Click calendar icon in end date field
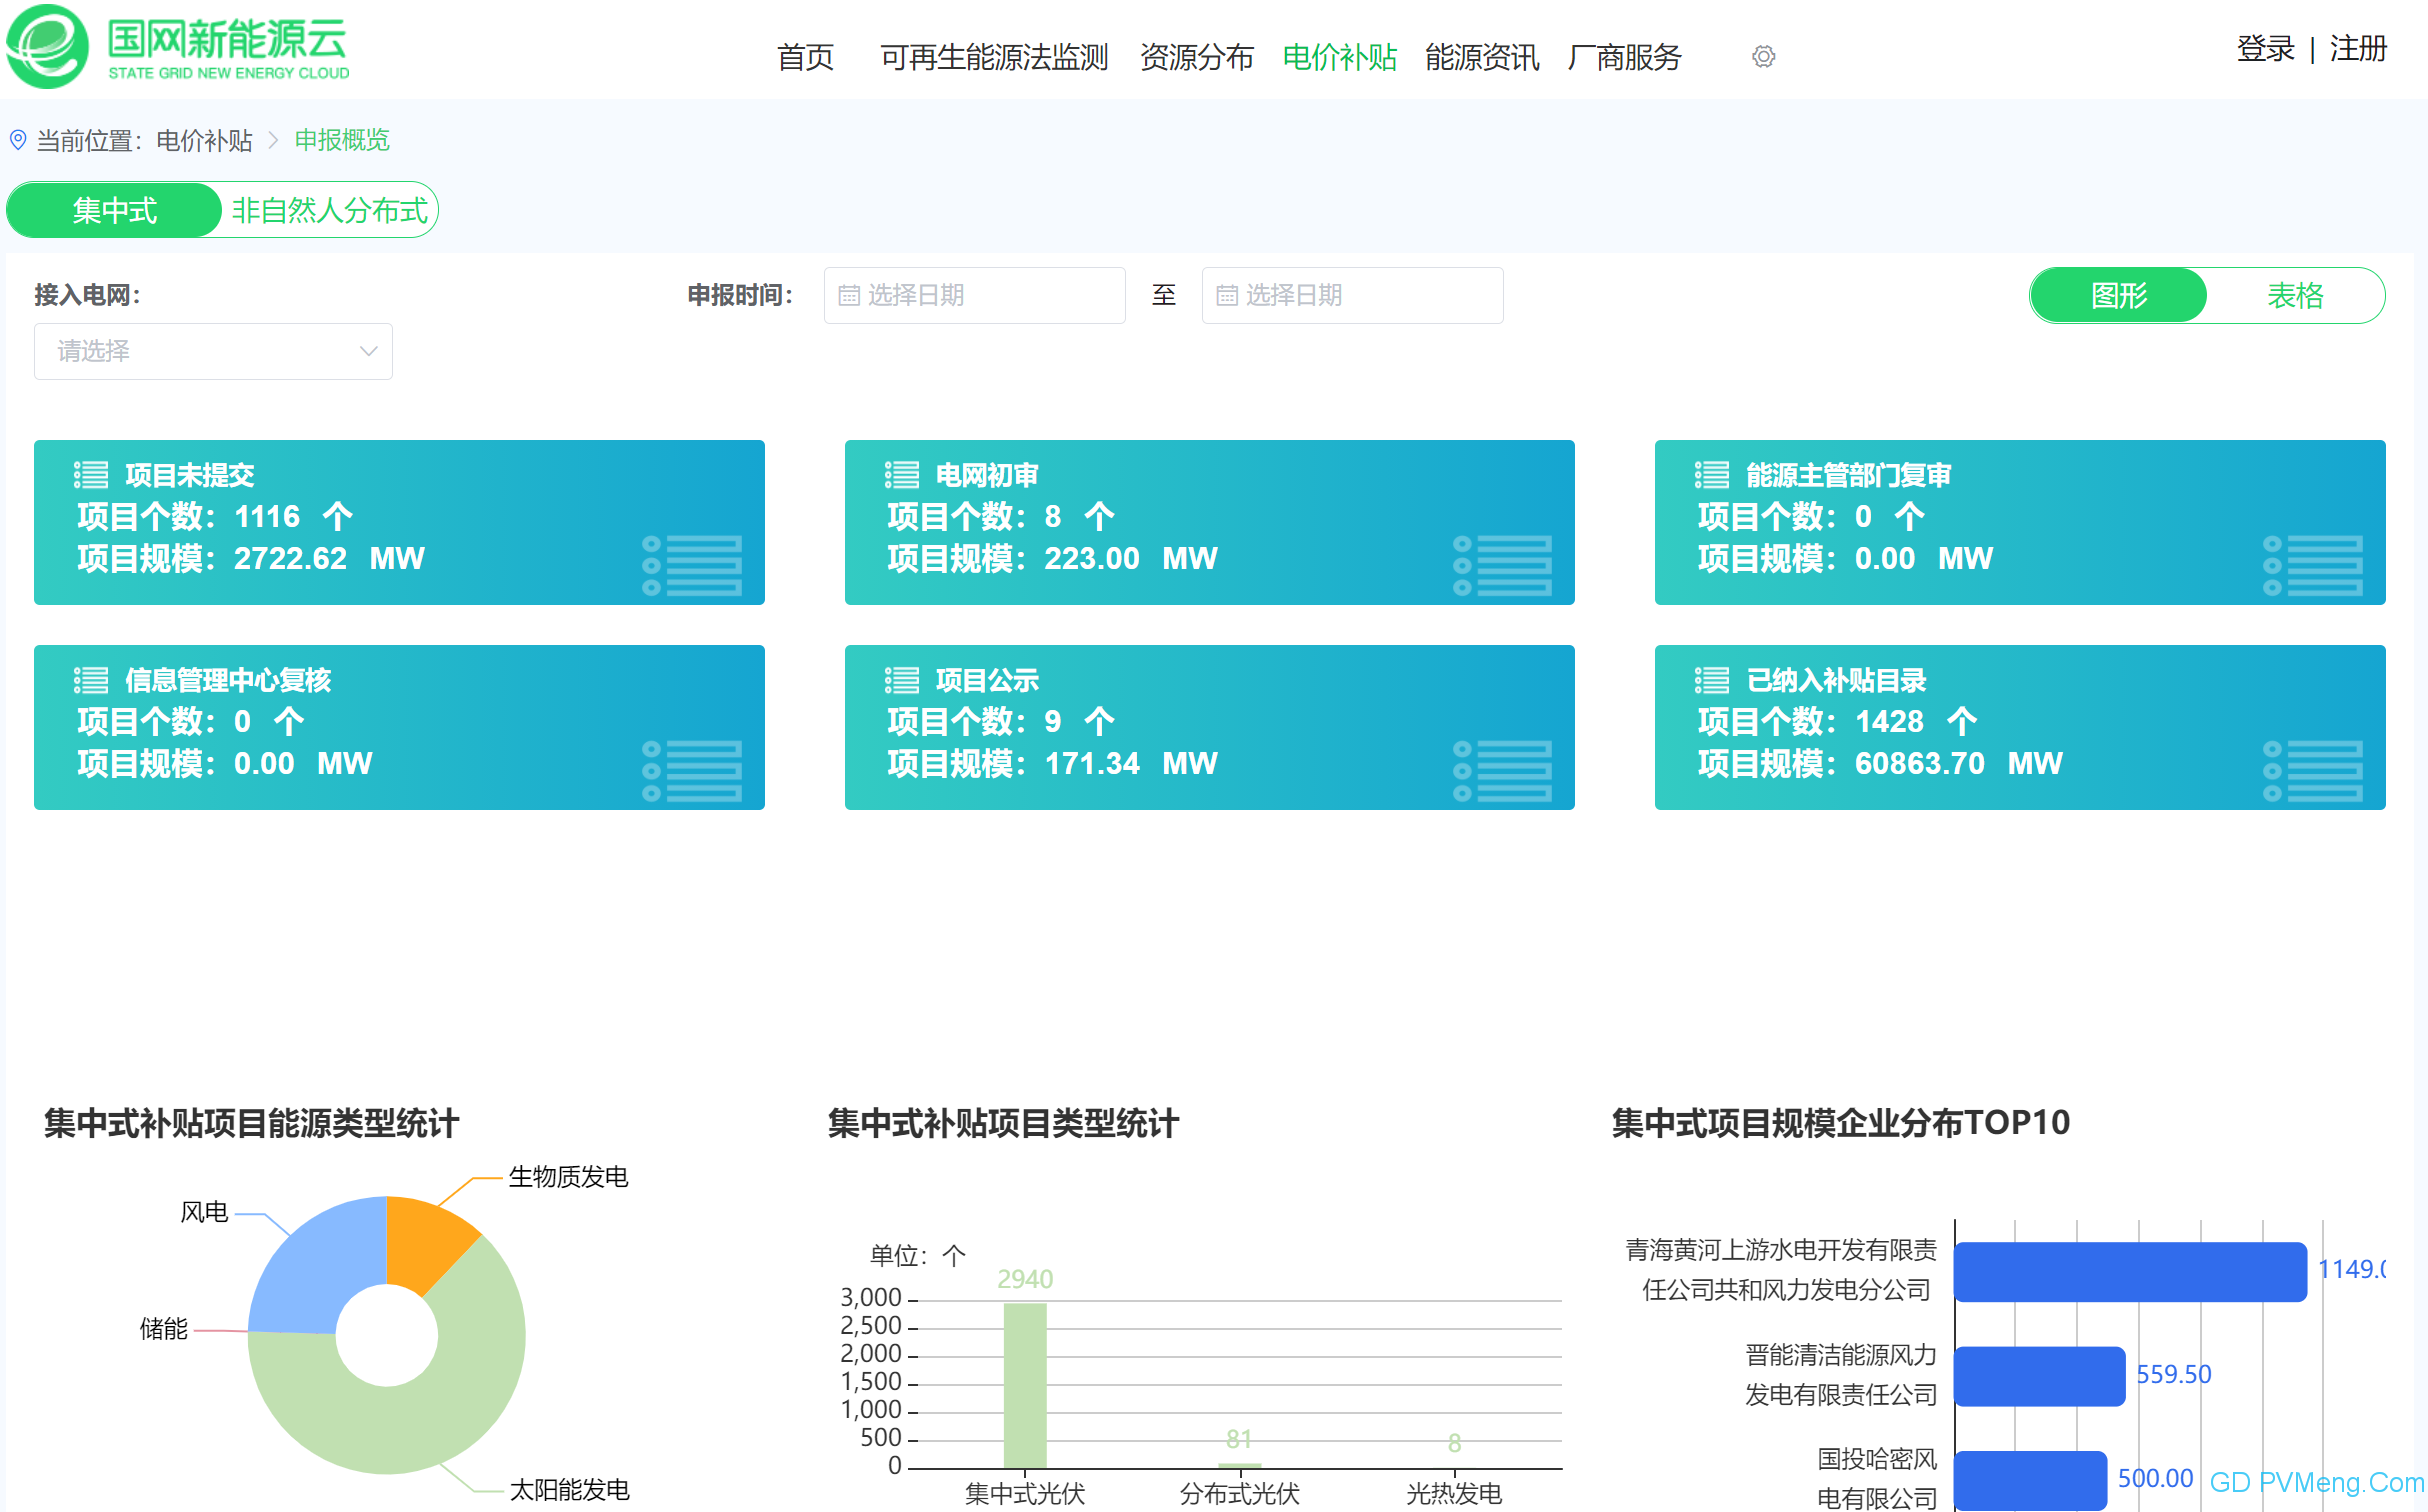Viewport: 2428px width, 1512px height. pos(1227,295)
